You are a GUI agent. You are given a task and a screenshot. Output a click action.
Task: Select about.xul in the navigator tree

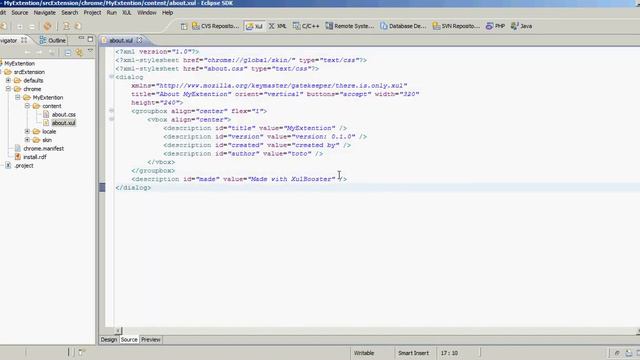click(x=63, y=123)
